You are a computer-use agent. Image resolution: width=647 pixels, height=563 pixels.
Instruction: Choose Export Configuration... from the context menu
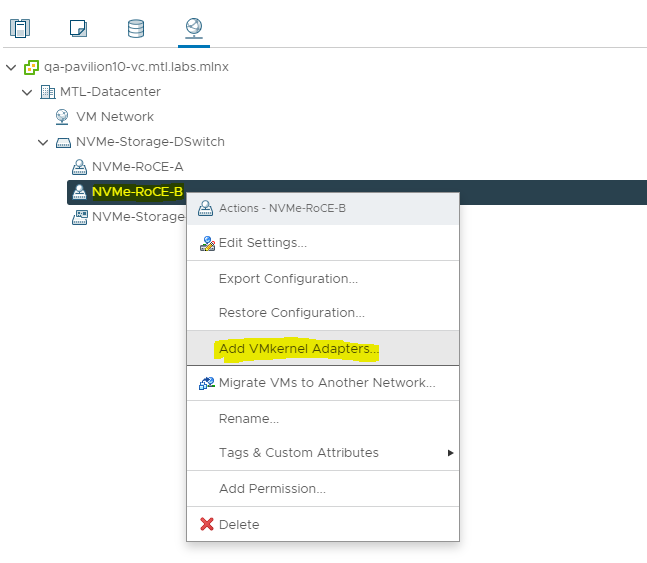(323, 279)
